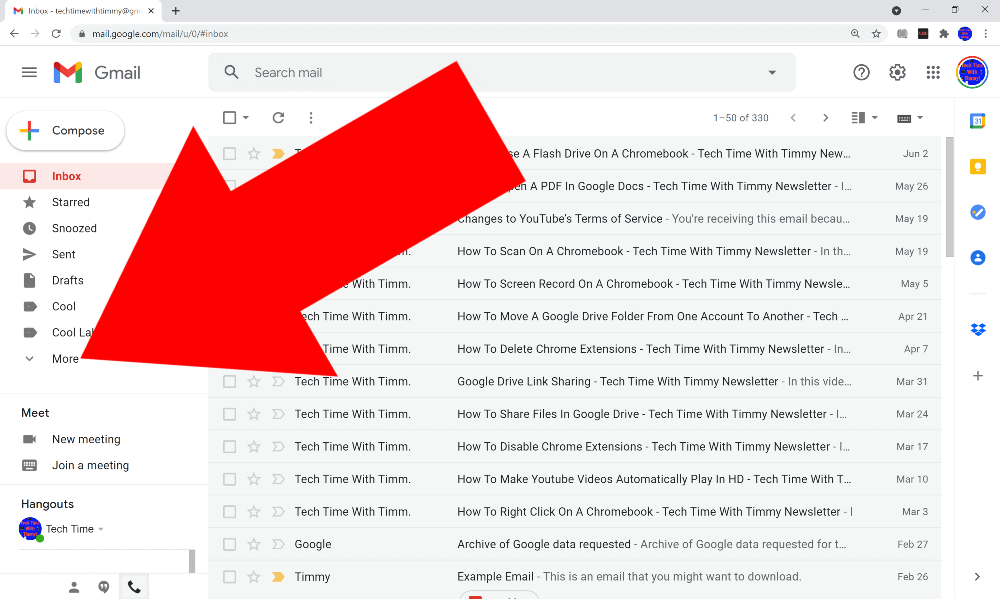Open Dropbox add-on in side panel
1000x599 pixels.
click(977, 330)
